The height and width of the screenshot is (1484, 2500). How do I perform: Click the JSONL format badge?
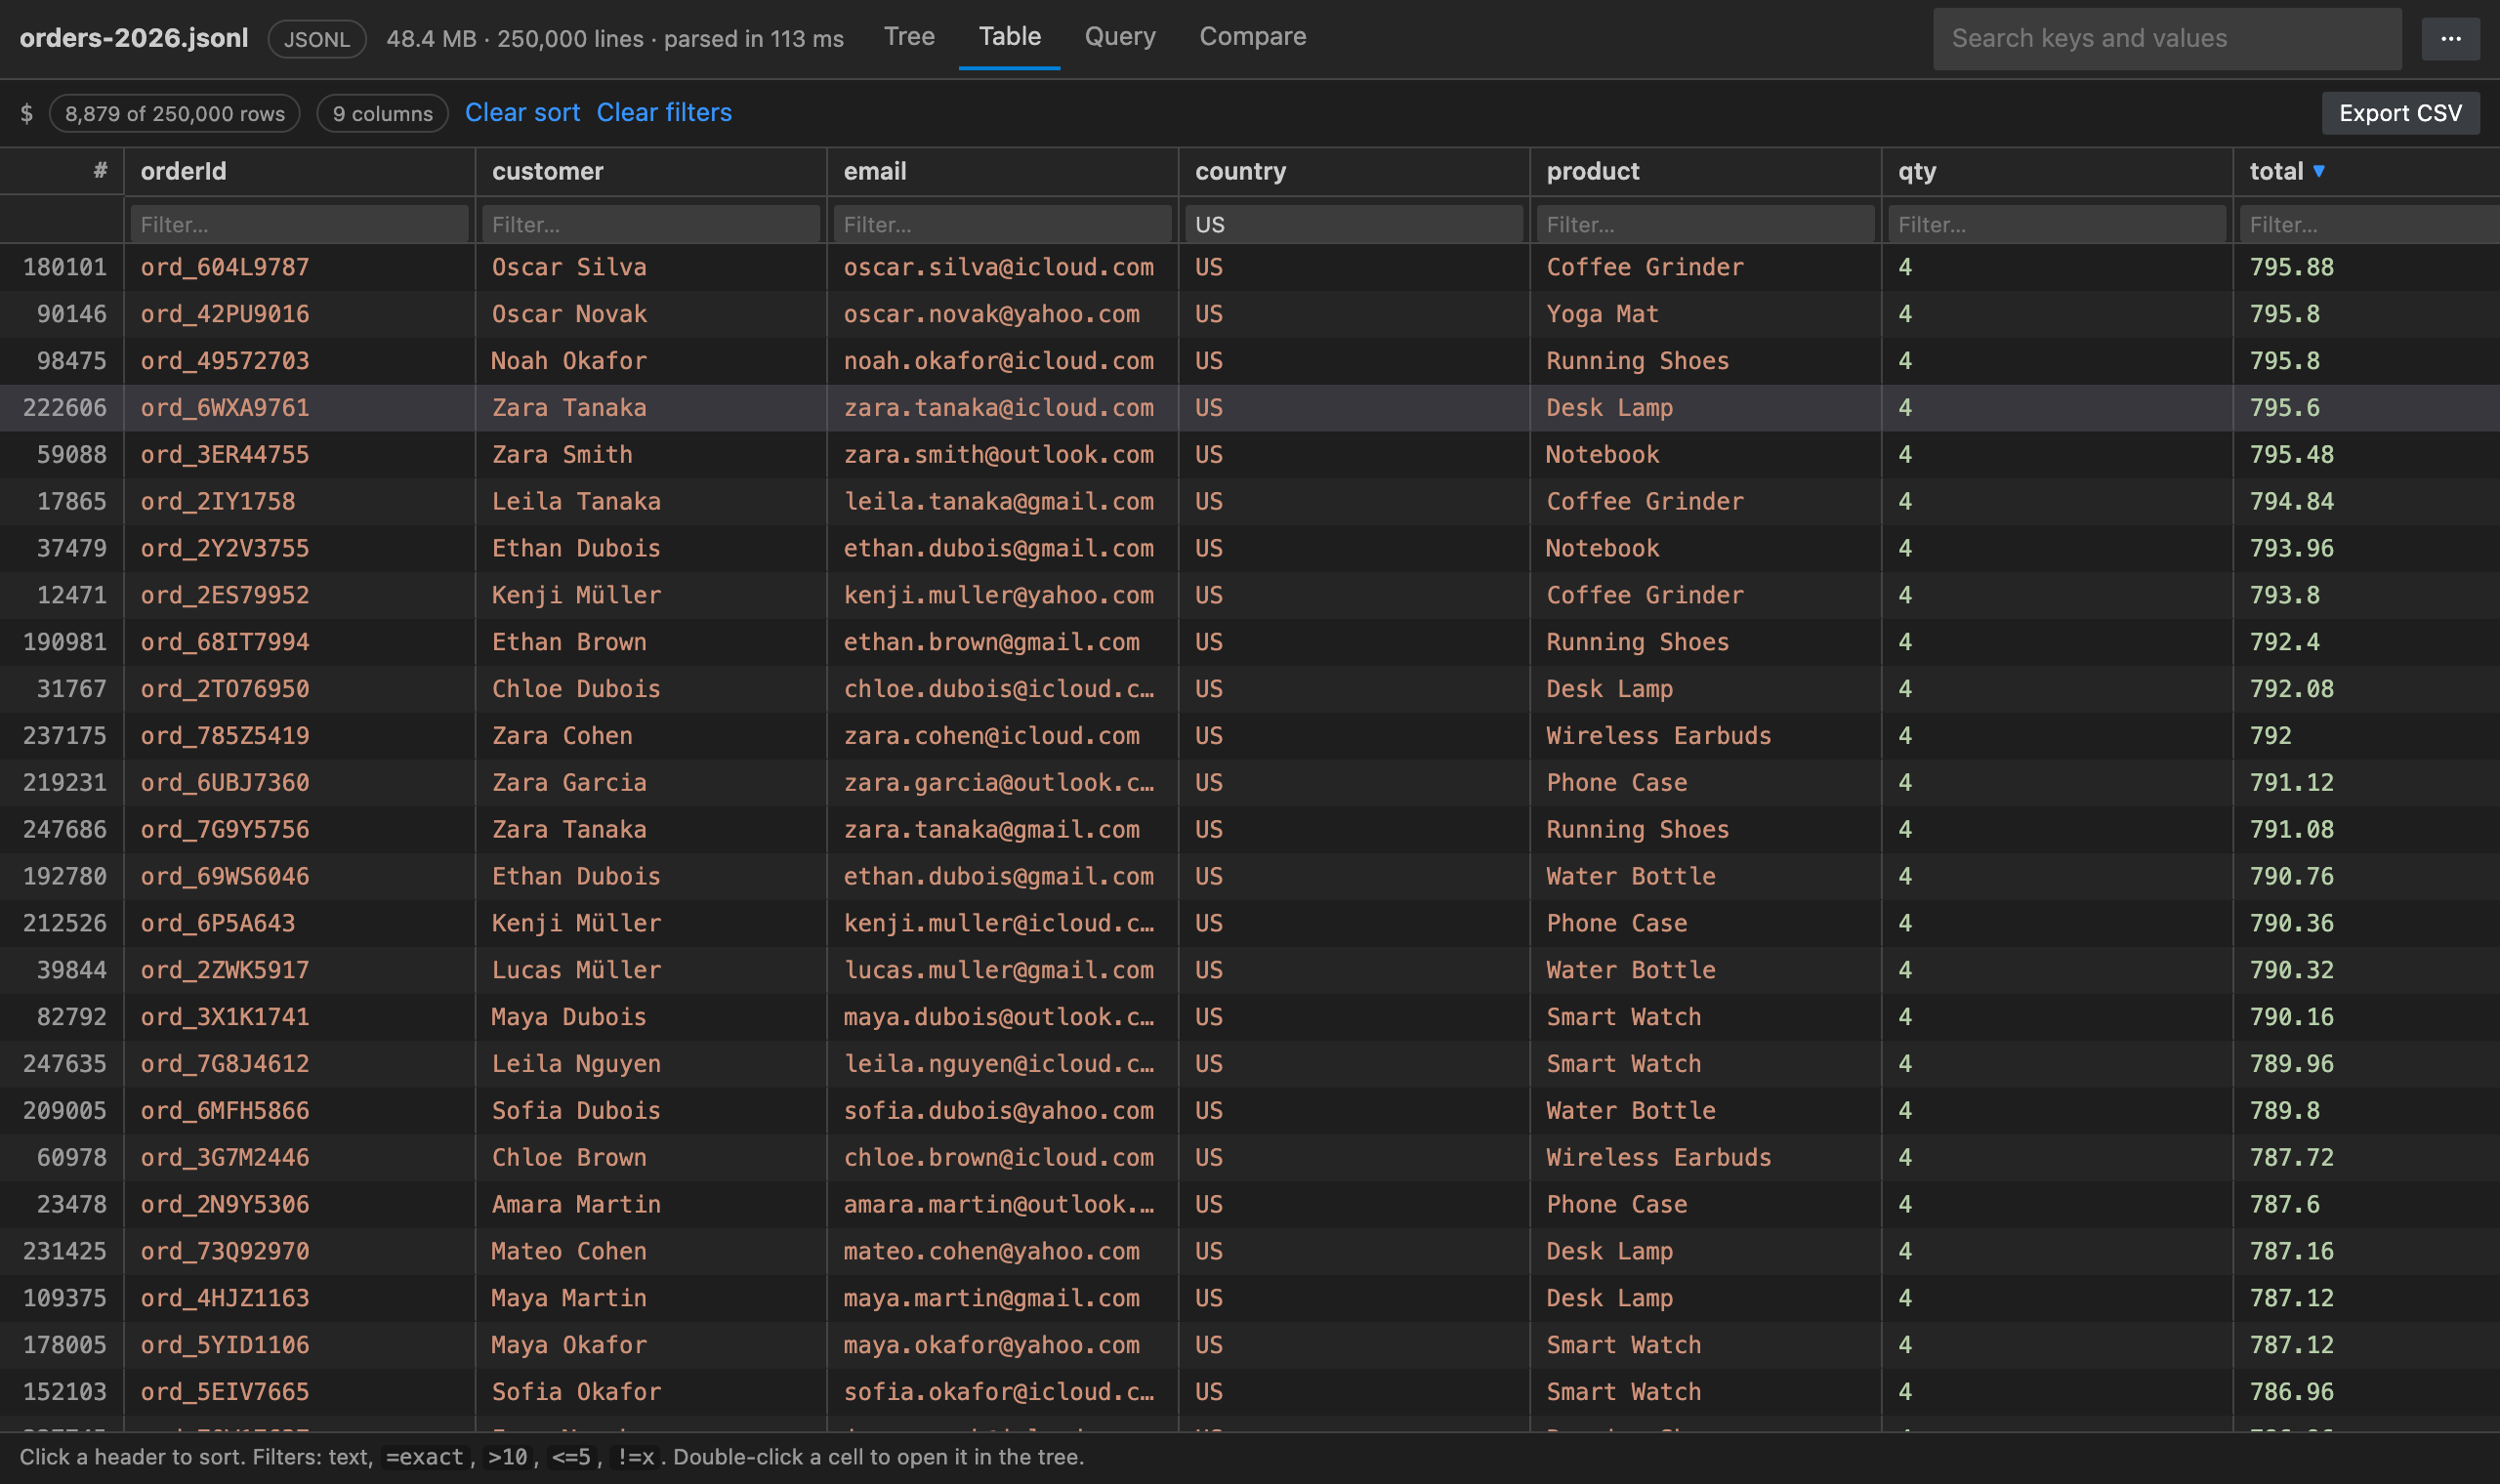(316, 39)
